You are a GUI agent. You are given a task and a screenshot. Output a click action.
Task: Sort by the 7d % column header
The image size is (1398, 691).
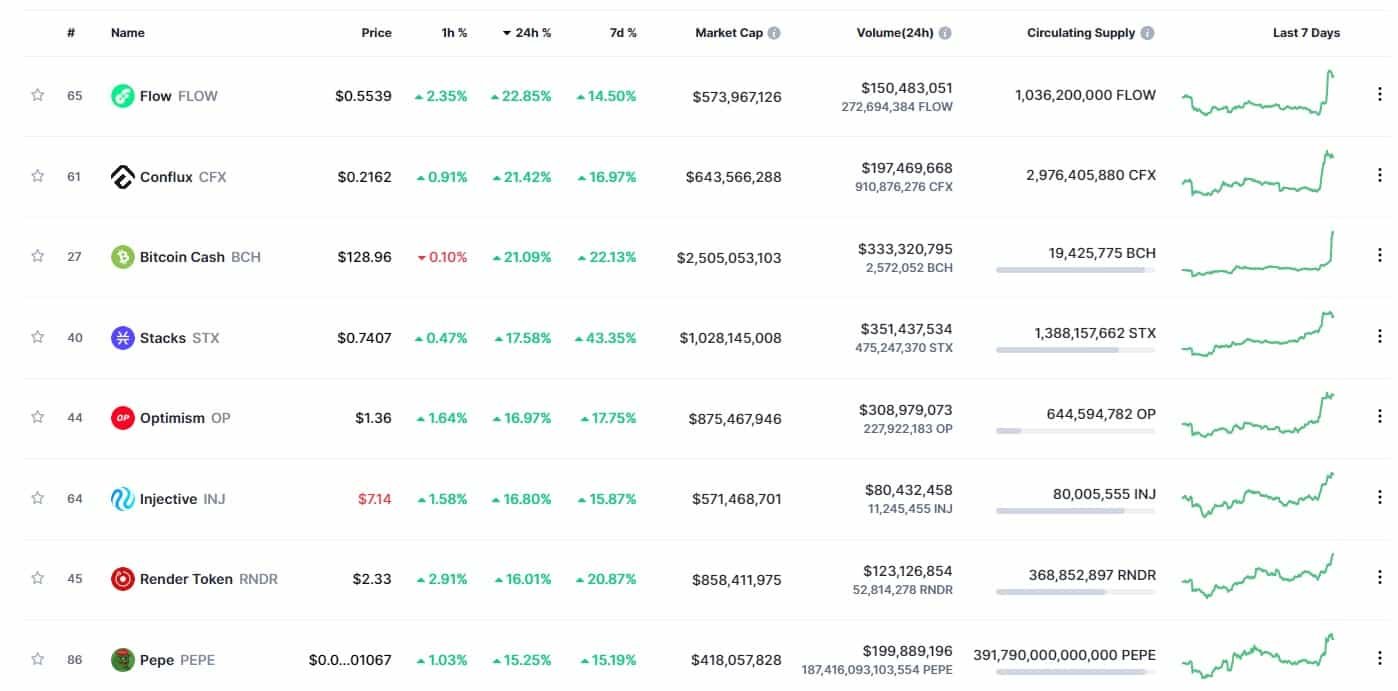pyautogui.click(x=622, y=33)
